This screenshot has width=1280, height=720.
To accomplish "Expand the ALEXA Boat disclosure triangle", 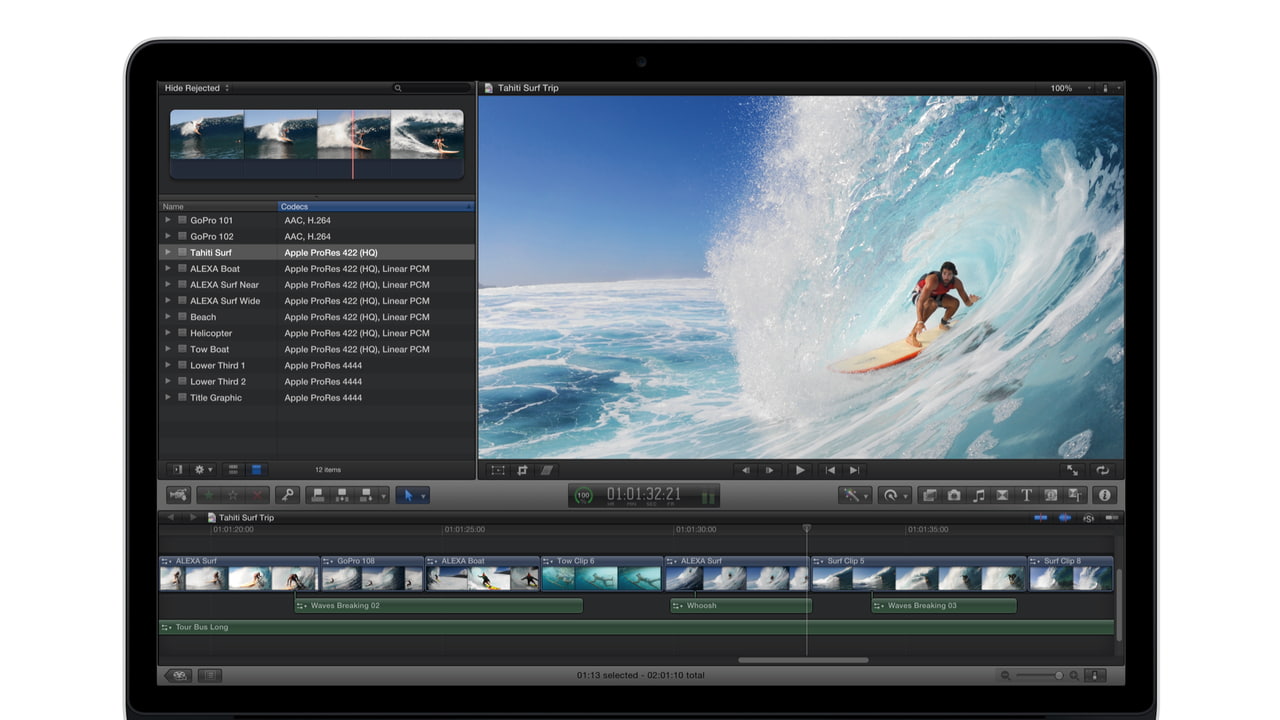I will [x=169, y=268].
